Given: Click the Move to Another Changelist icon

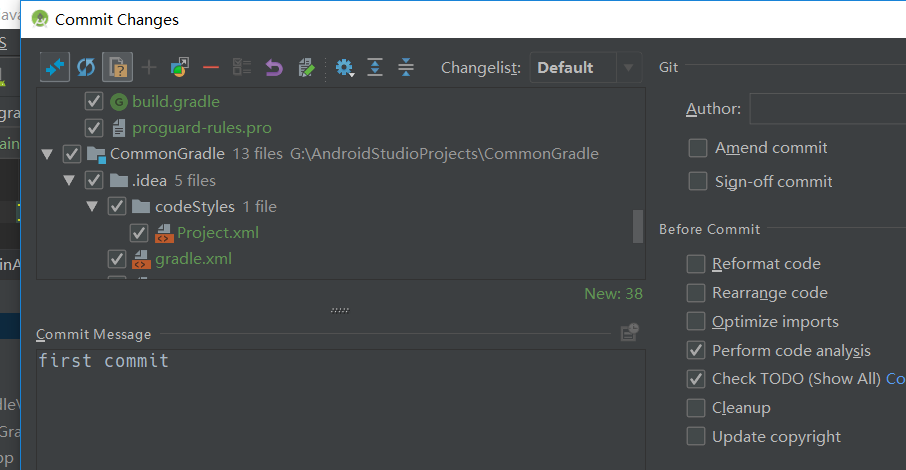Looking at the screenshot, I should (180, 68).
